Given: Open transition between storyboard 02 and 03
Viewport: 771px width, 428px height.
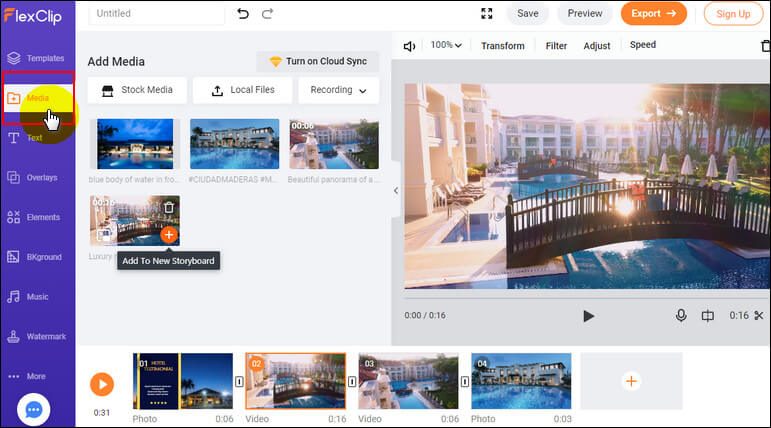Looking at the screenshot, I should click(x=352, y=381).
